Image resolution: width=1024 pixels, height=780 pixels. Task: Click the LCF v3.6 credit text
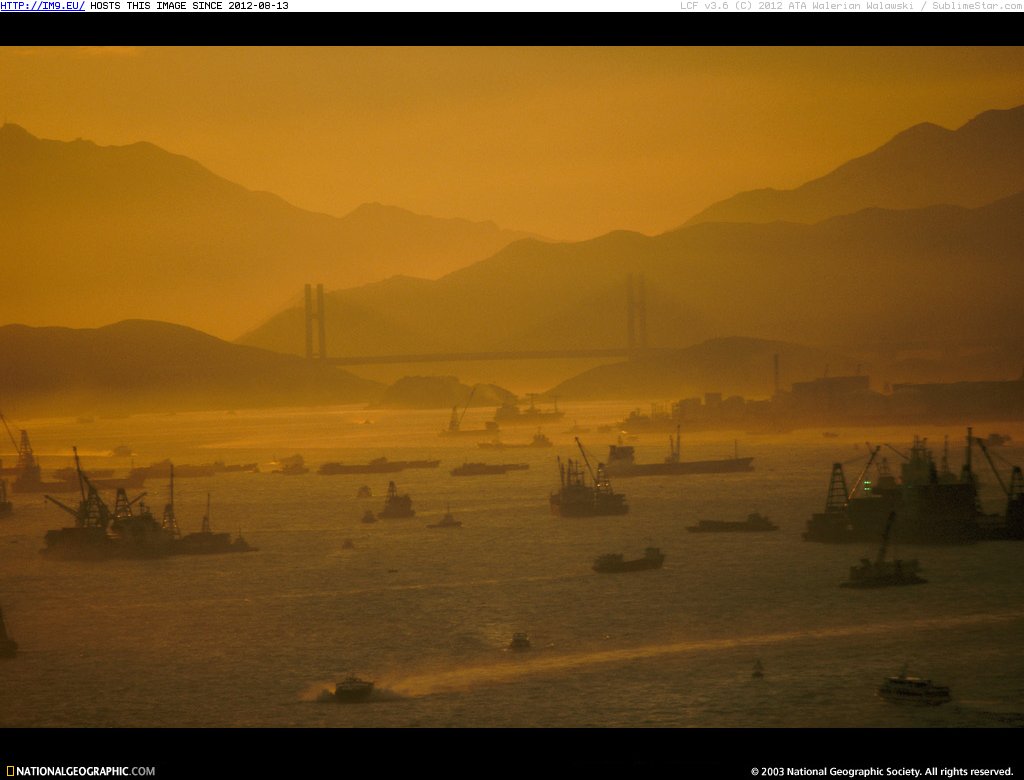tap(852, 6)
